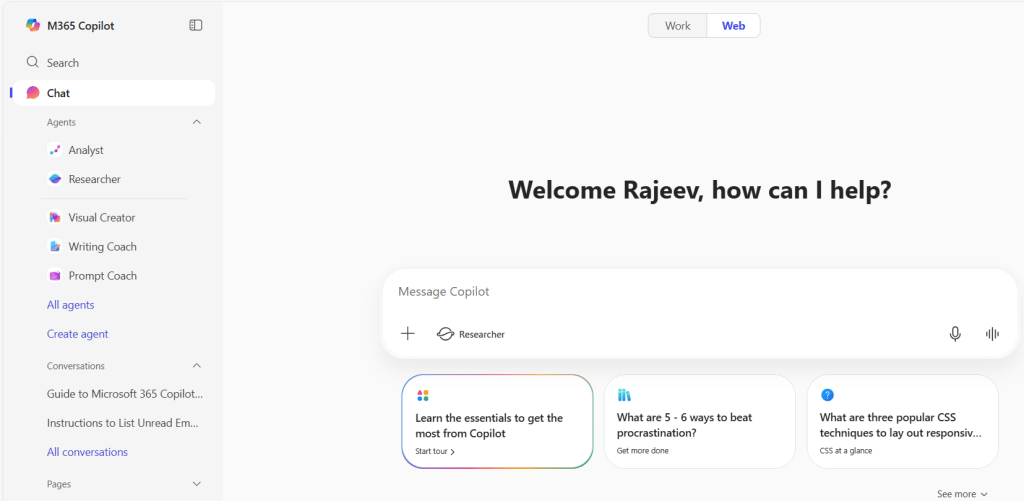This screenshot has height=501, width=1024.
Task: Click the M365 Copilot logo icon
Action: 33,25
